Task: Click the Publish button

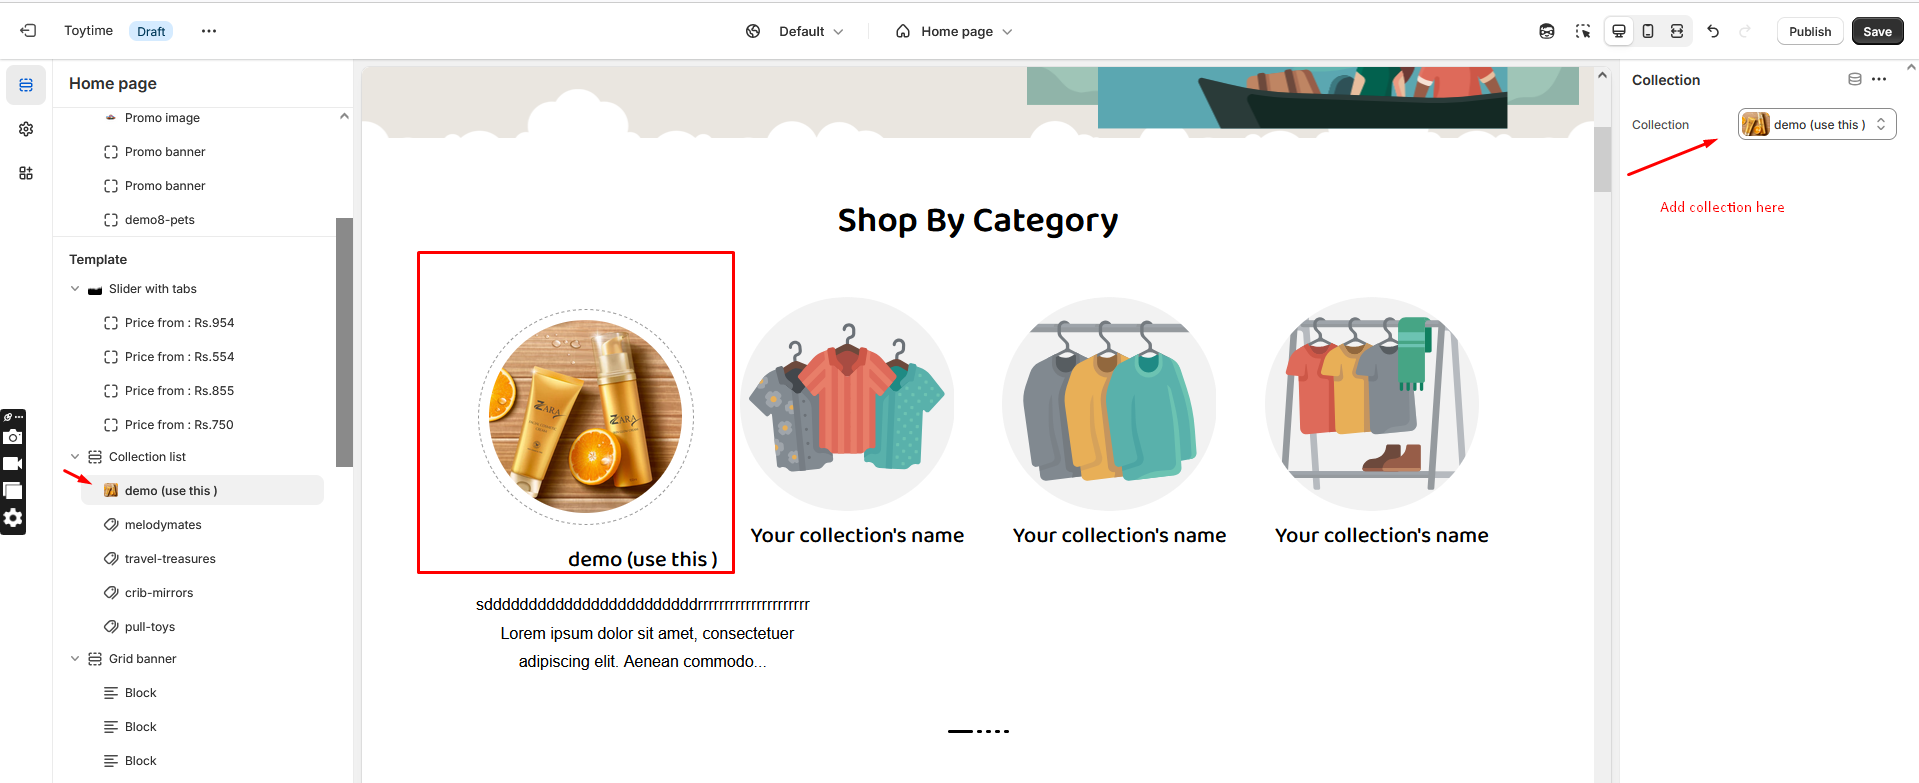Action: click(1810, 31)
